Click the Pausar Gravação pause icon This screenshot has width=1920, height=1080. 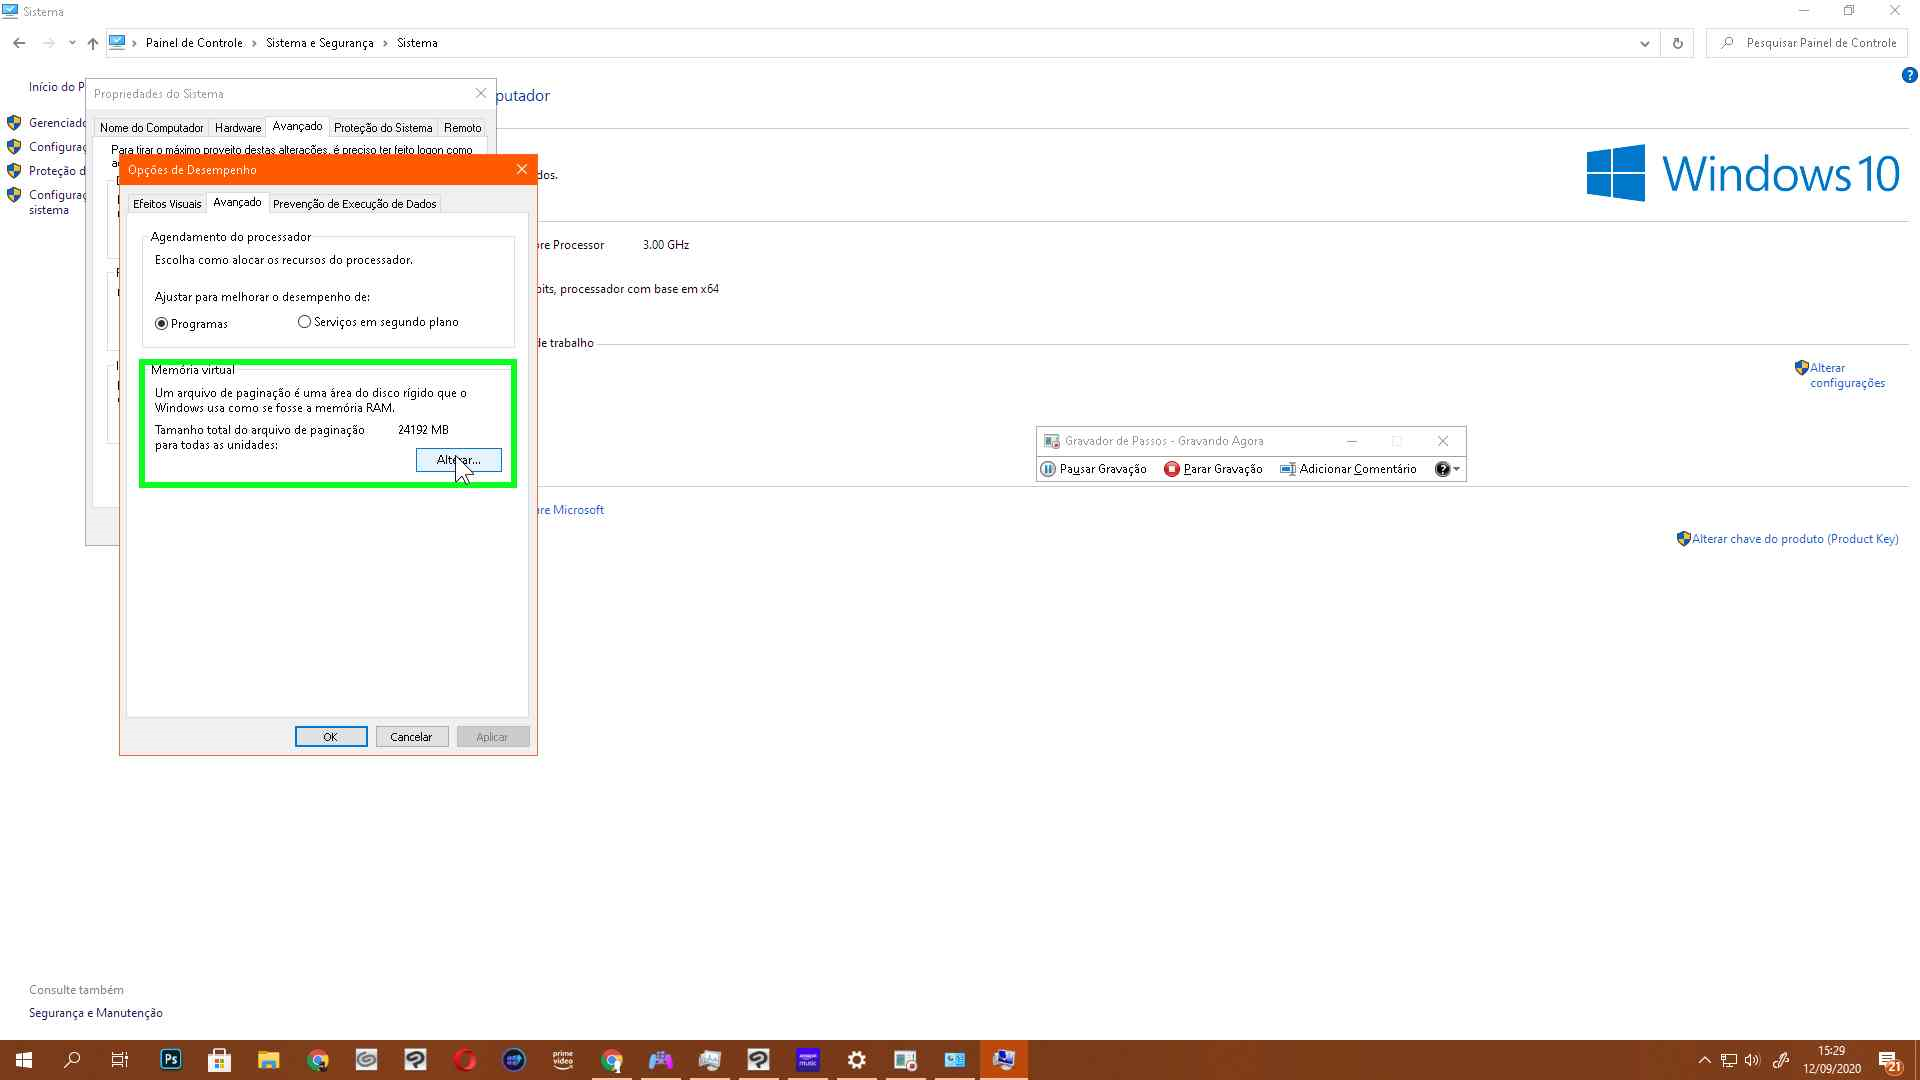click(1047, 469)
